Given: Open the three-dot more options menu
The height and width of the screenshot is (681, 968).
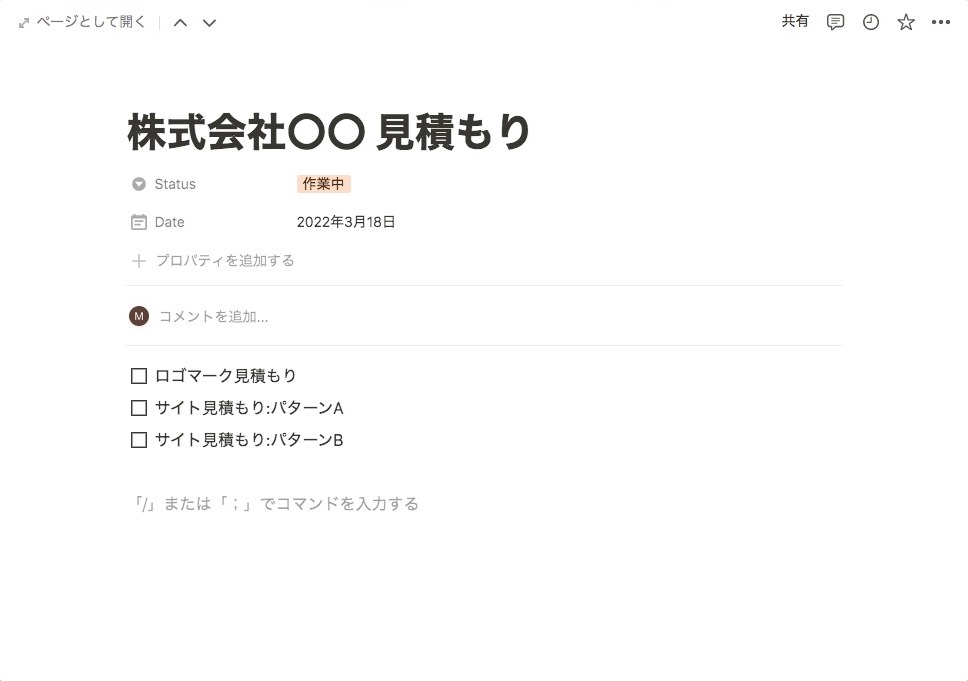Looking at the screenshot, I should pyautogui.click(x=941, y=22).
